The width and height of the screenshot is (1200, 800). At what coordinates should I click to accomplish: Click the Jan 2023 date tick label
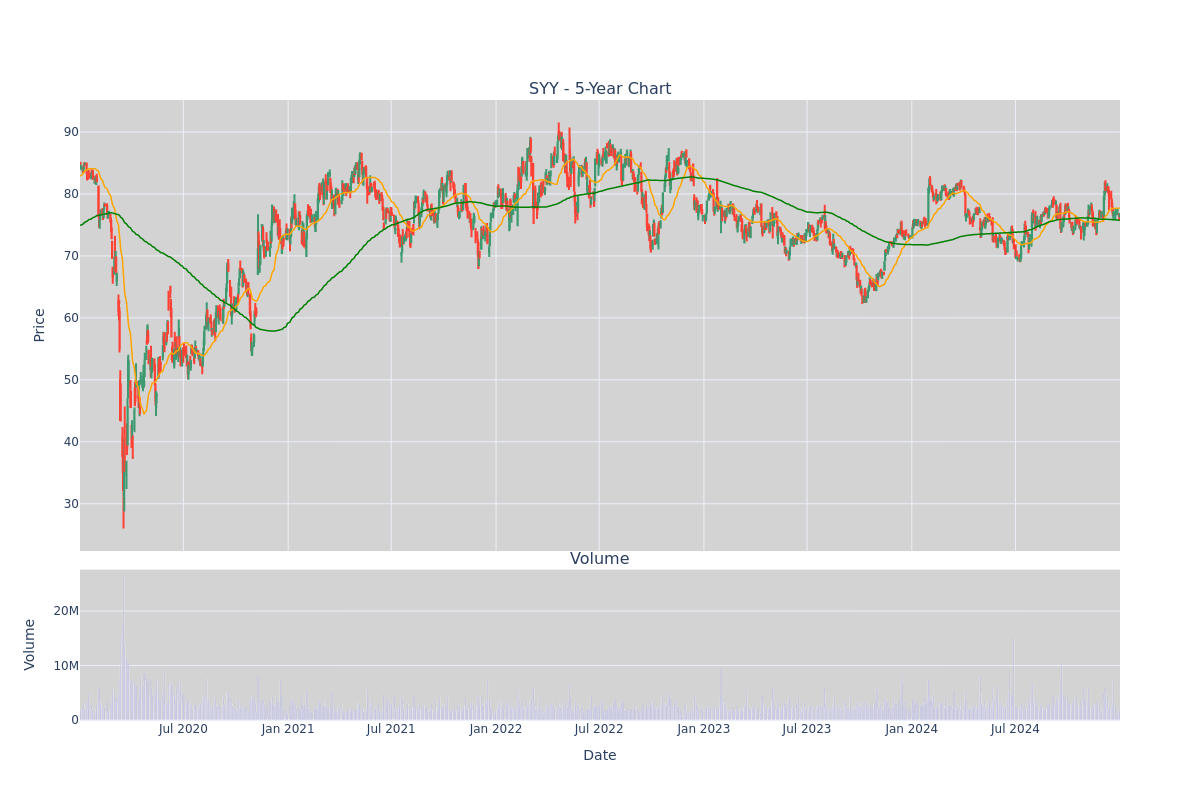pyautogui.click(x=704, y=729)
